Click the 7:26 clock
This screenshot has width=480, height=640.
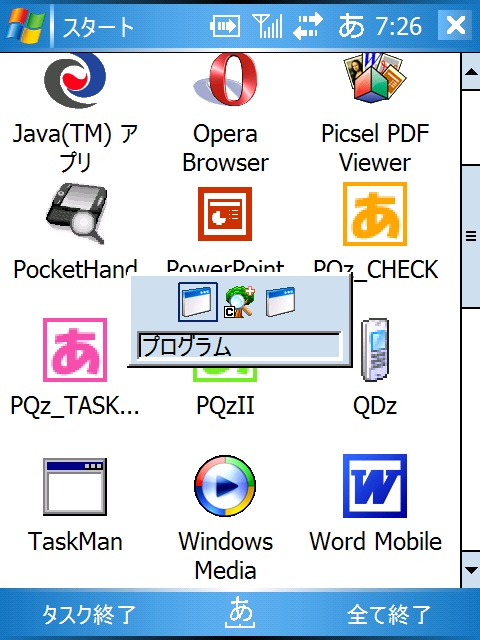point(399,27)
